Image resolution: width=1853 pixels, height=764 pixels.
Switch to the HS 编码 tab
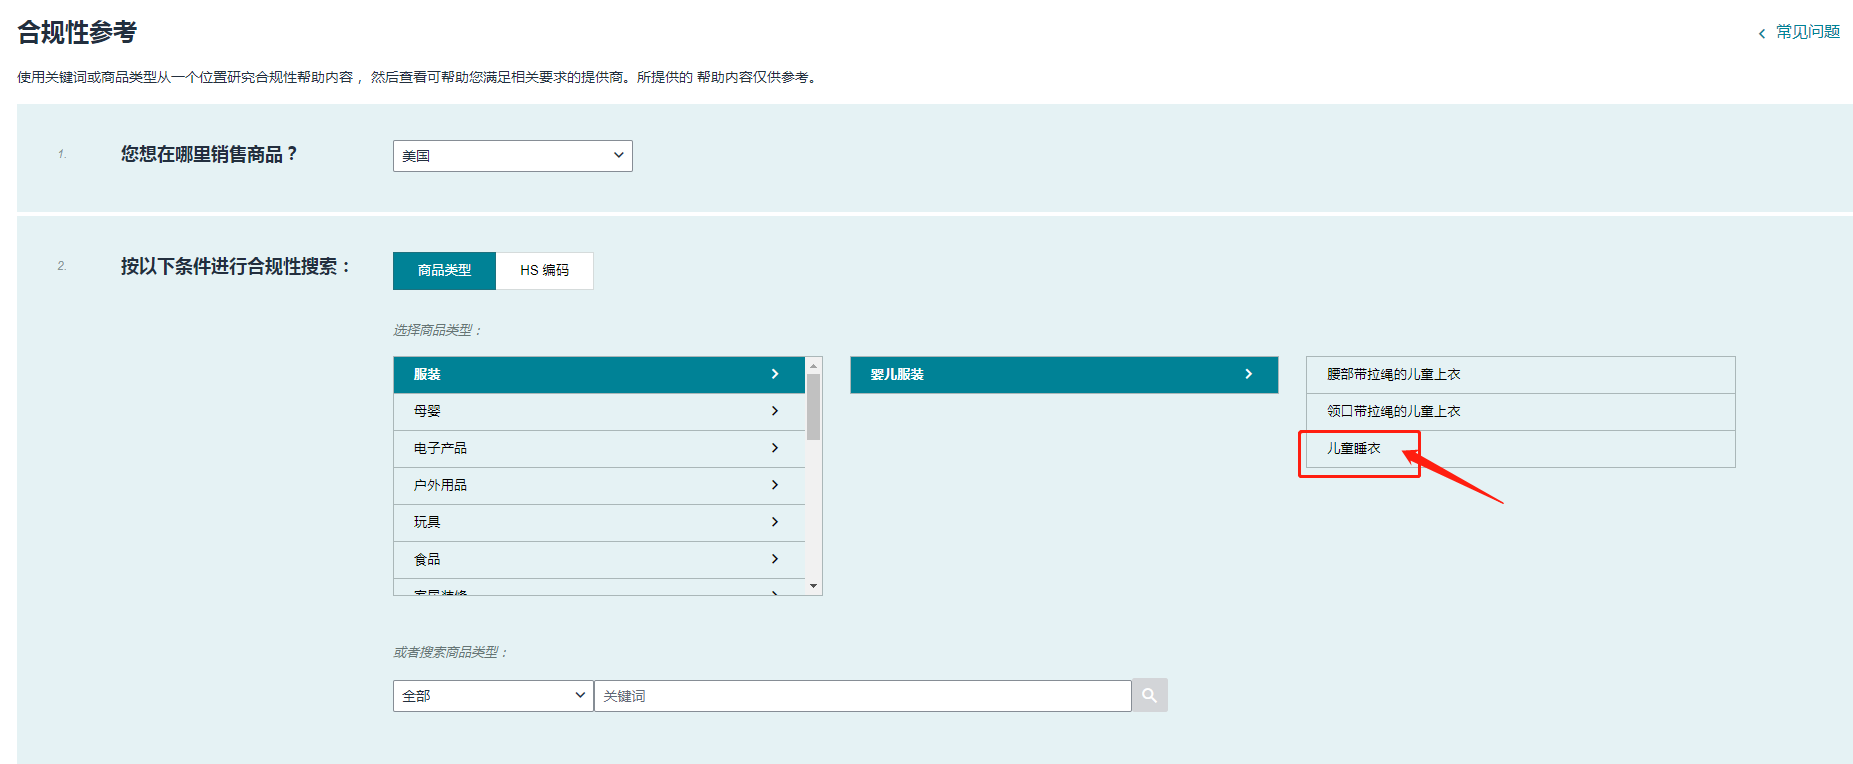click(x=544, y=270)
